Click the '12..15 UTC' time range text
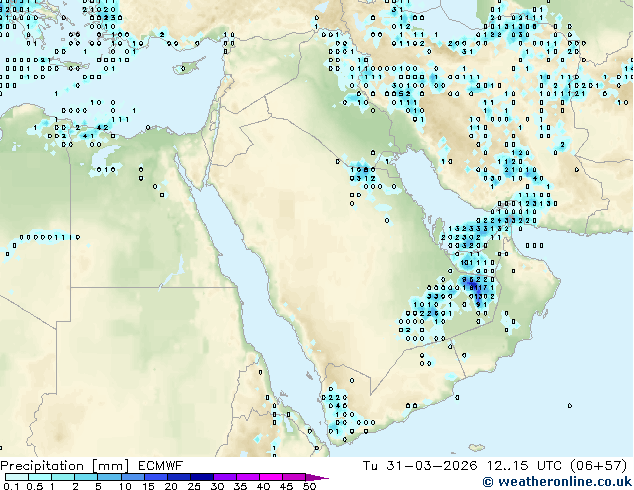The height and width of the screenshot is (490, 634). coord(524,466)
